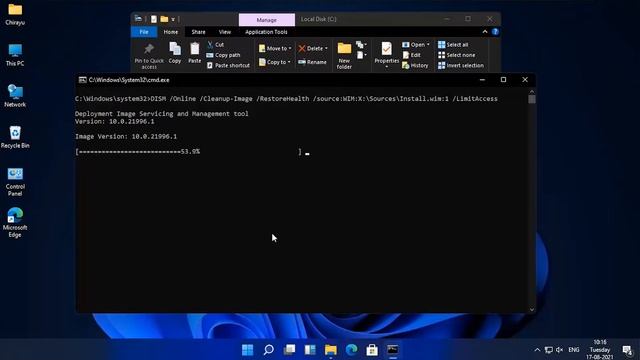Screen dimensions: 640x360
Task: Switch to Application Tools tab
Action: (266, 32)
